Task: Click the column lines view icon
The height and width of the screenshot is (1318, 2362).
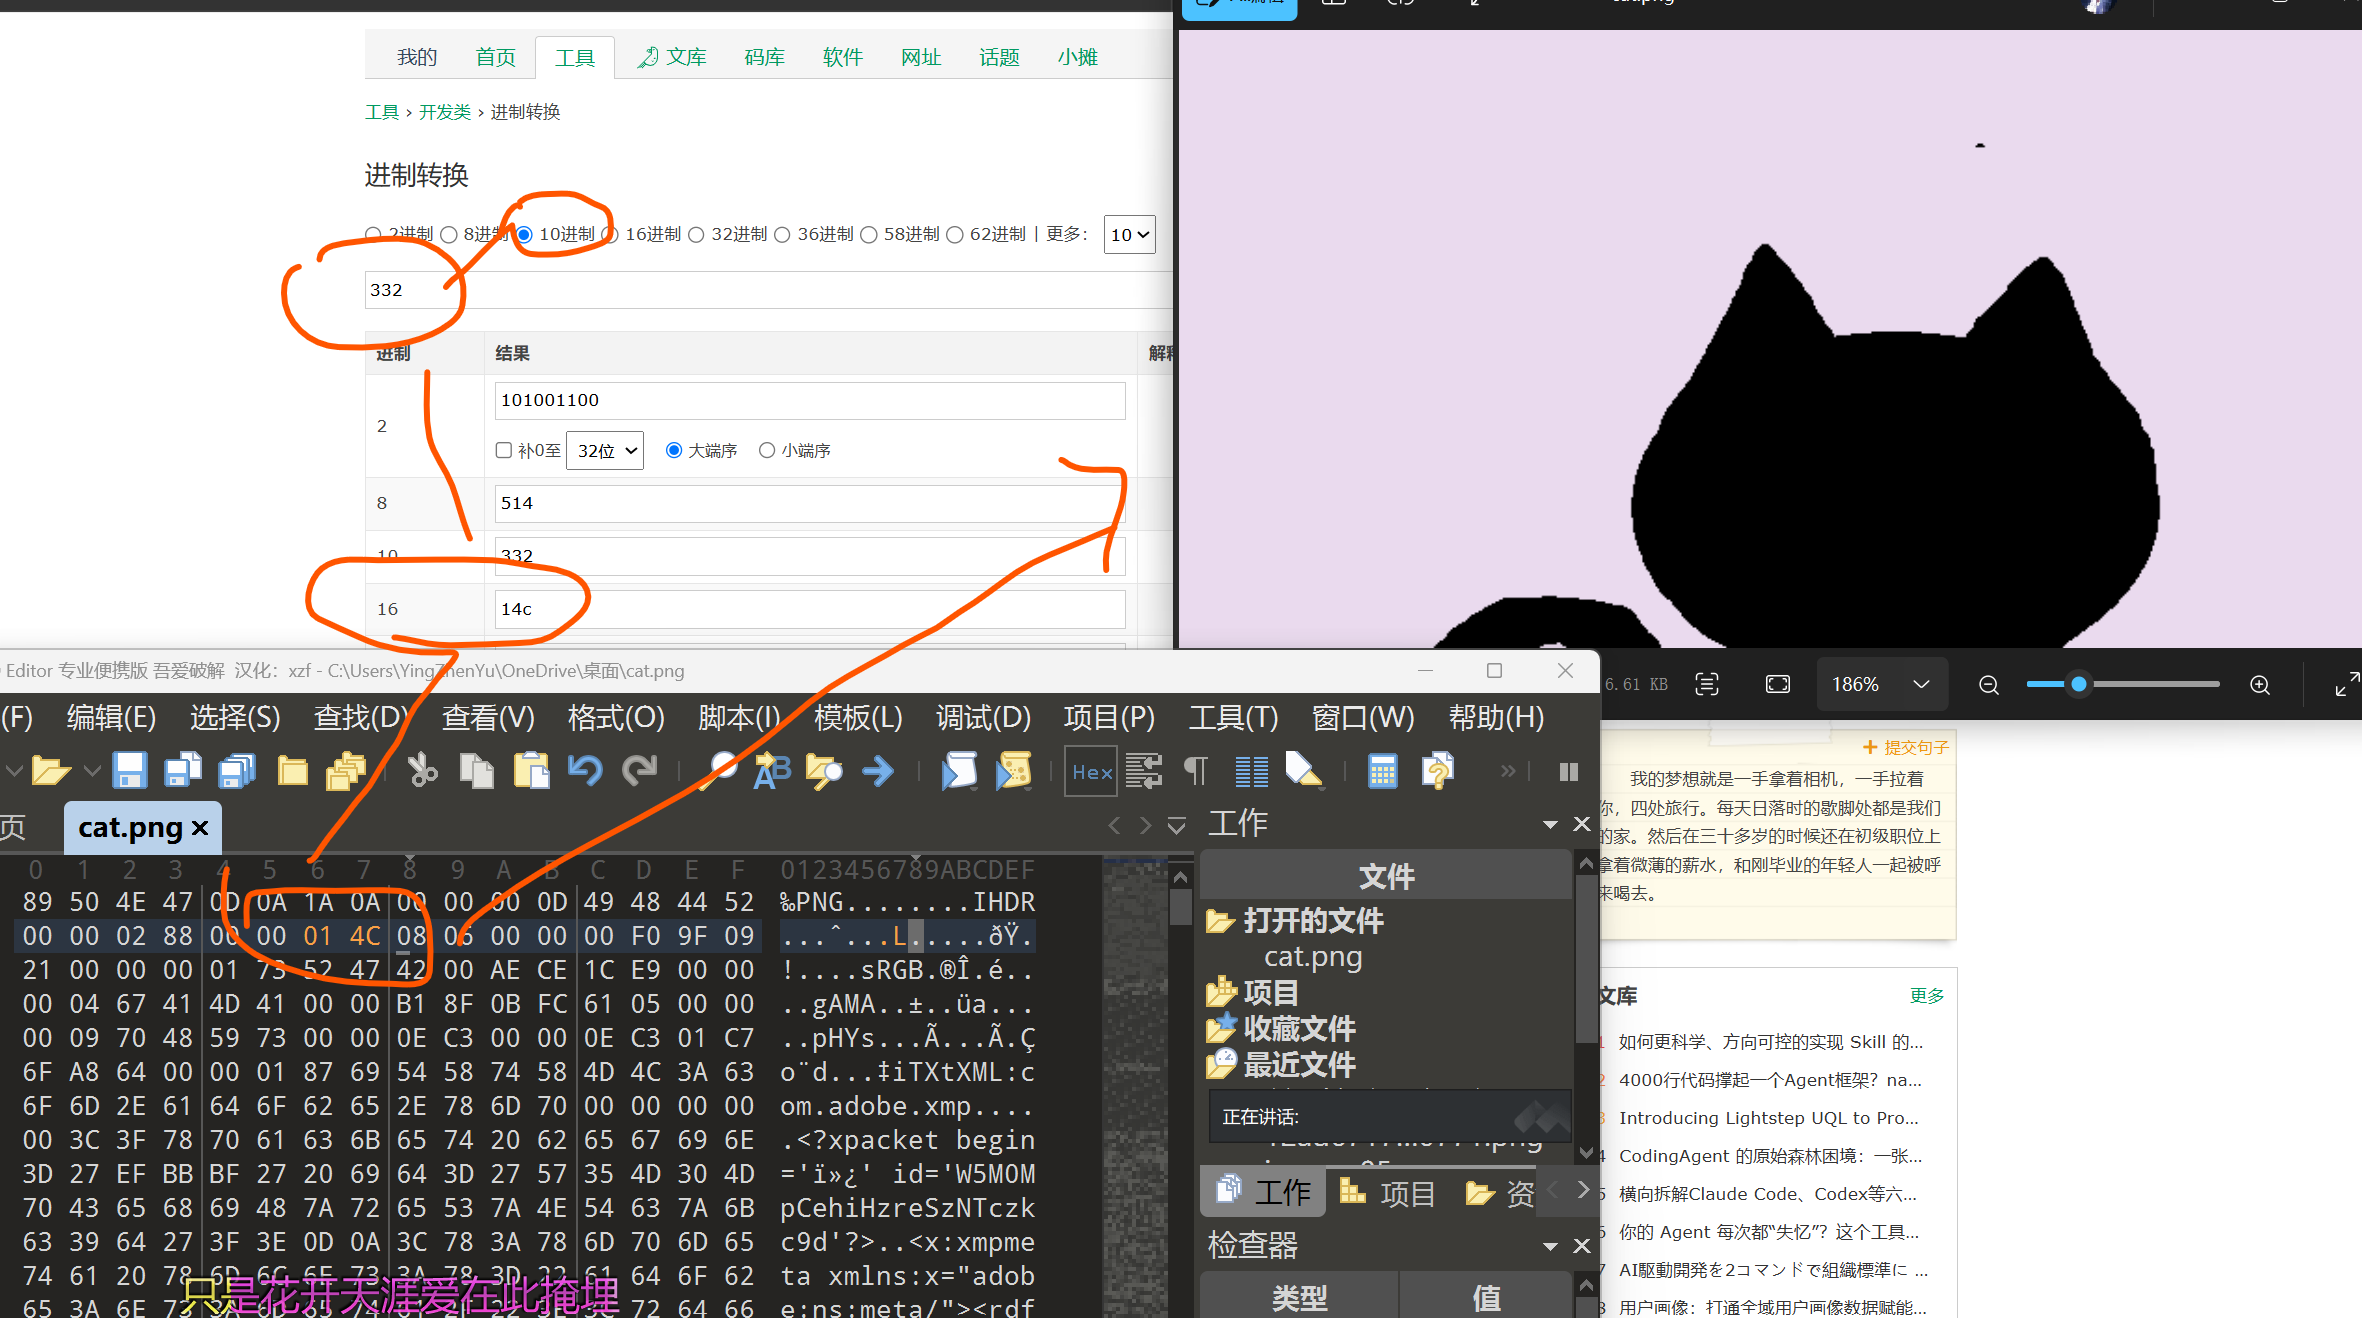Action: click(1250, 771)
